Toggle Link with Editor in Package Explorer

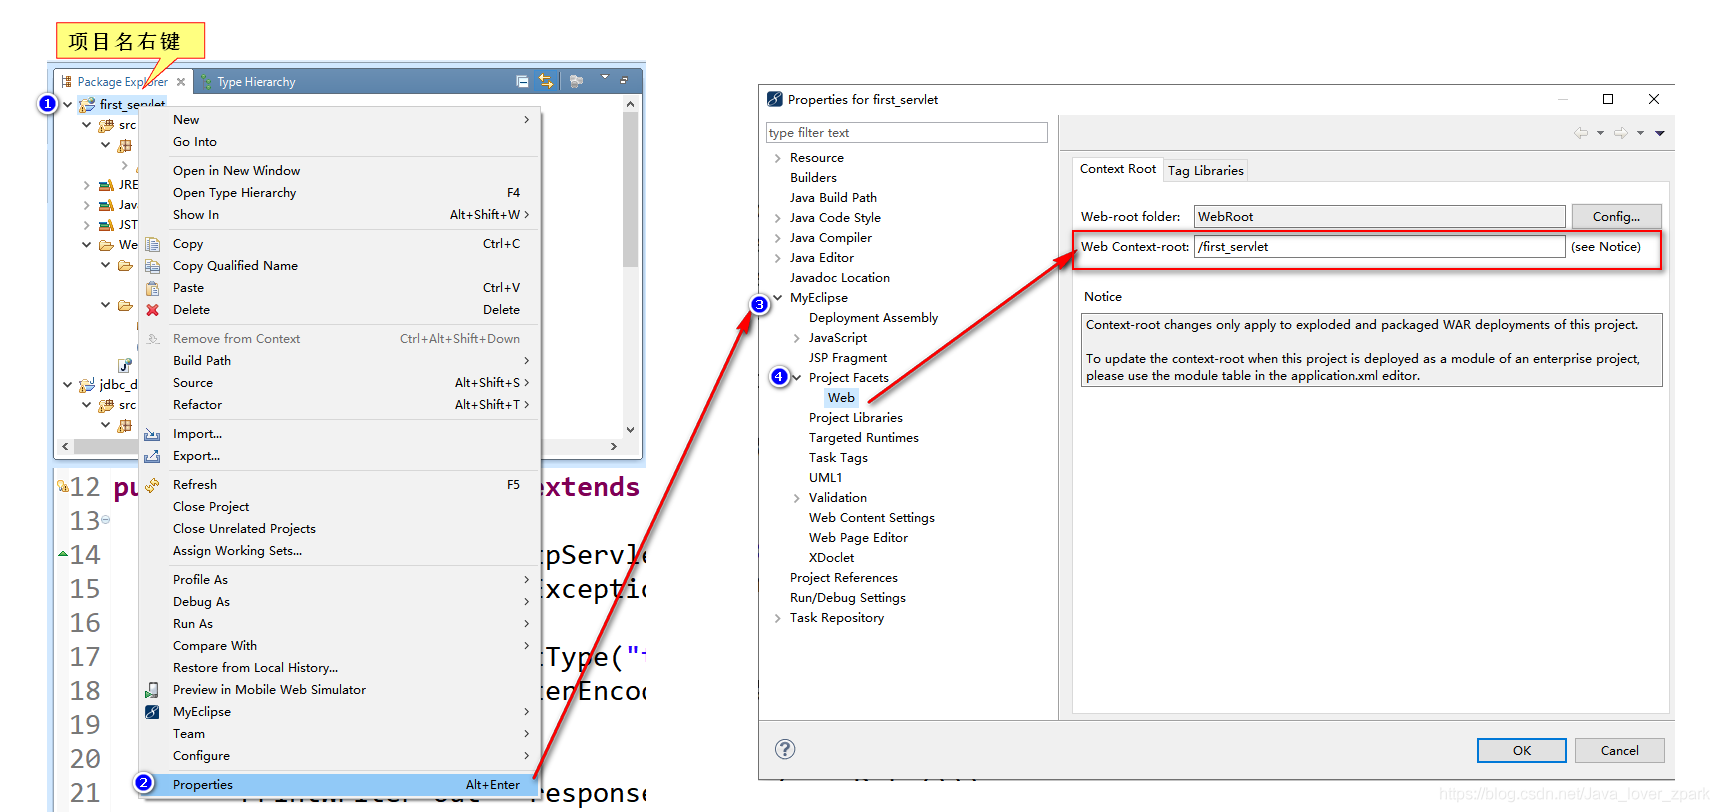click(x=546, y=81)
